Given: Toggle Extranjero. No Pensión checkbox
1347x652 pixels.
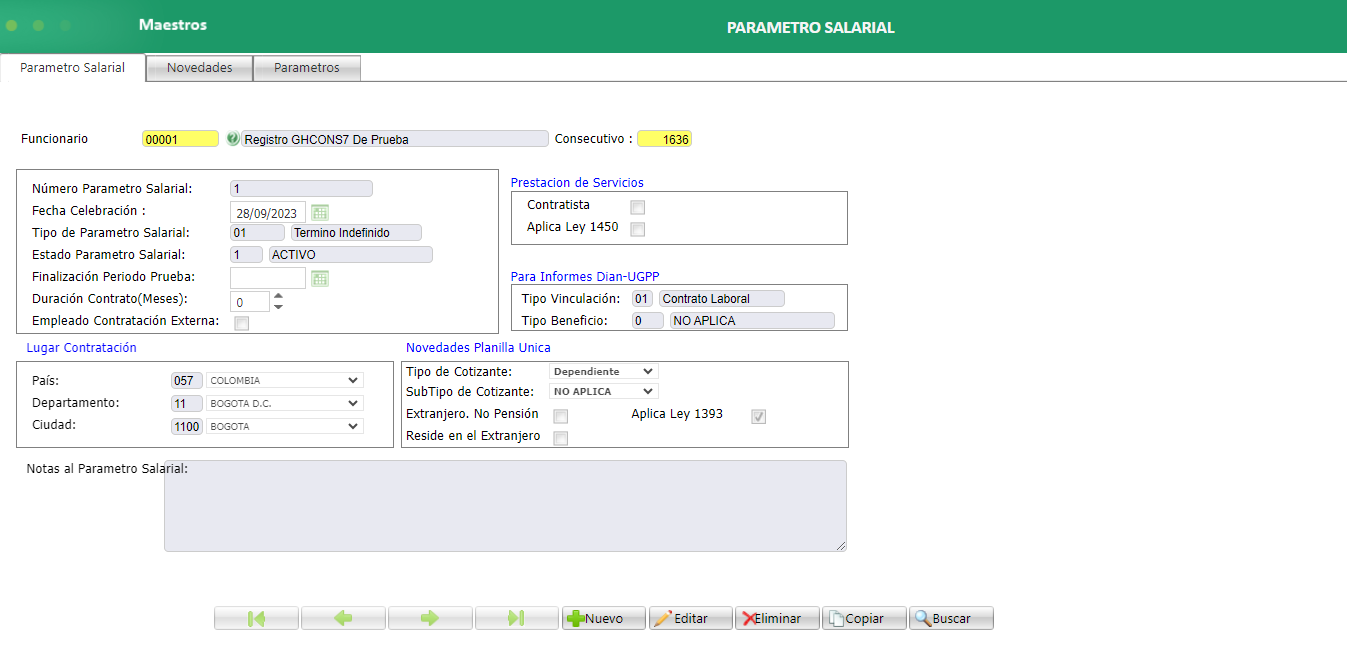Looking at the screenshot, I should [x=561, y=416].
